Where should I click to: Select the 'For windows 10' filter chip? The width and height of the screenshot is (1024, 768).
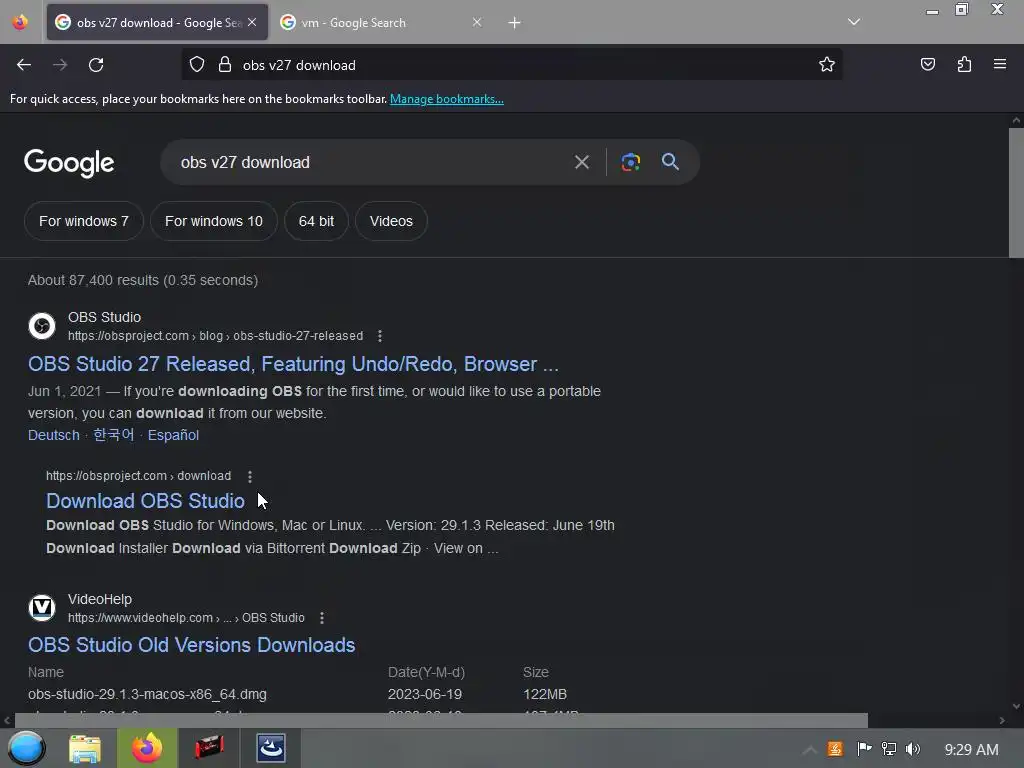(x=214, y=221)
